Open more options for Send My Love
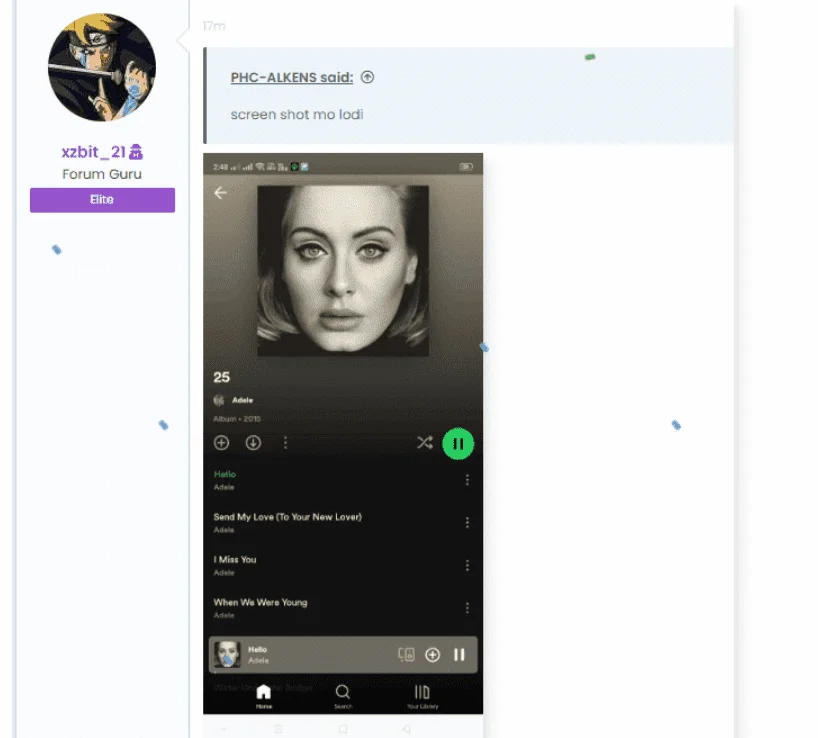This screenshot has height=738, width=818. (467, 523)
